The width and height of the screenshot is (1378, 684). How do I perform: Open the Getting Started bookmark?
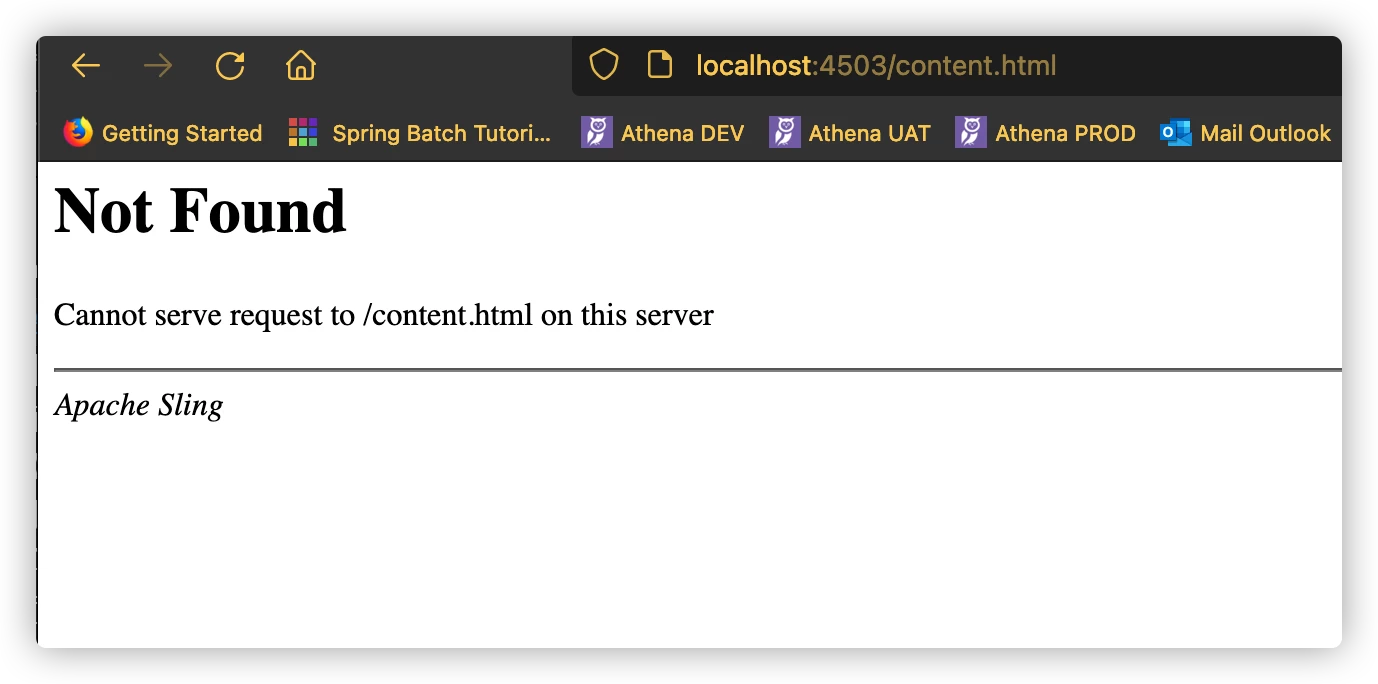pyautogui.click(x=163, y=133)
